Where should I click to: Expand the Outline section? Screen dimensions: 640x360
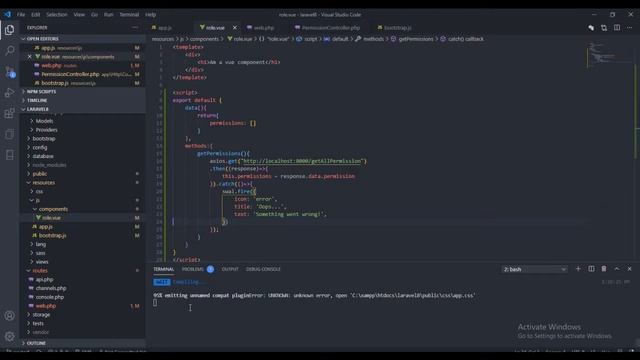click(82, 343)
